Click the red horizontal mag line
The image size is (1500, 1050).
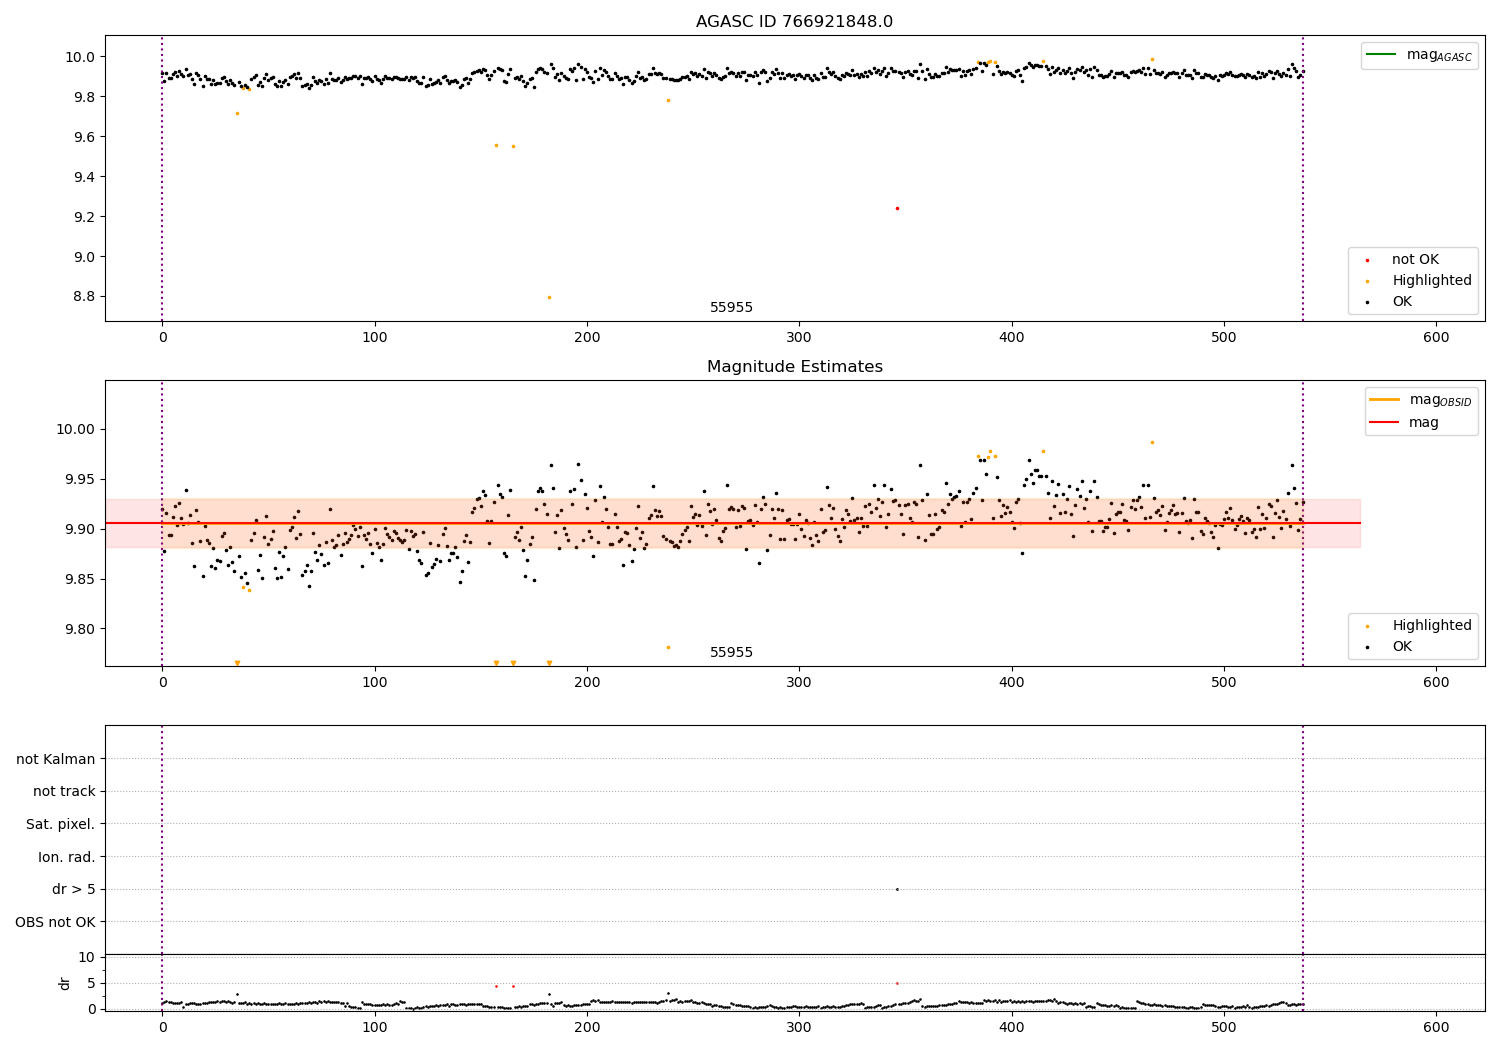click(733, 523)
